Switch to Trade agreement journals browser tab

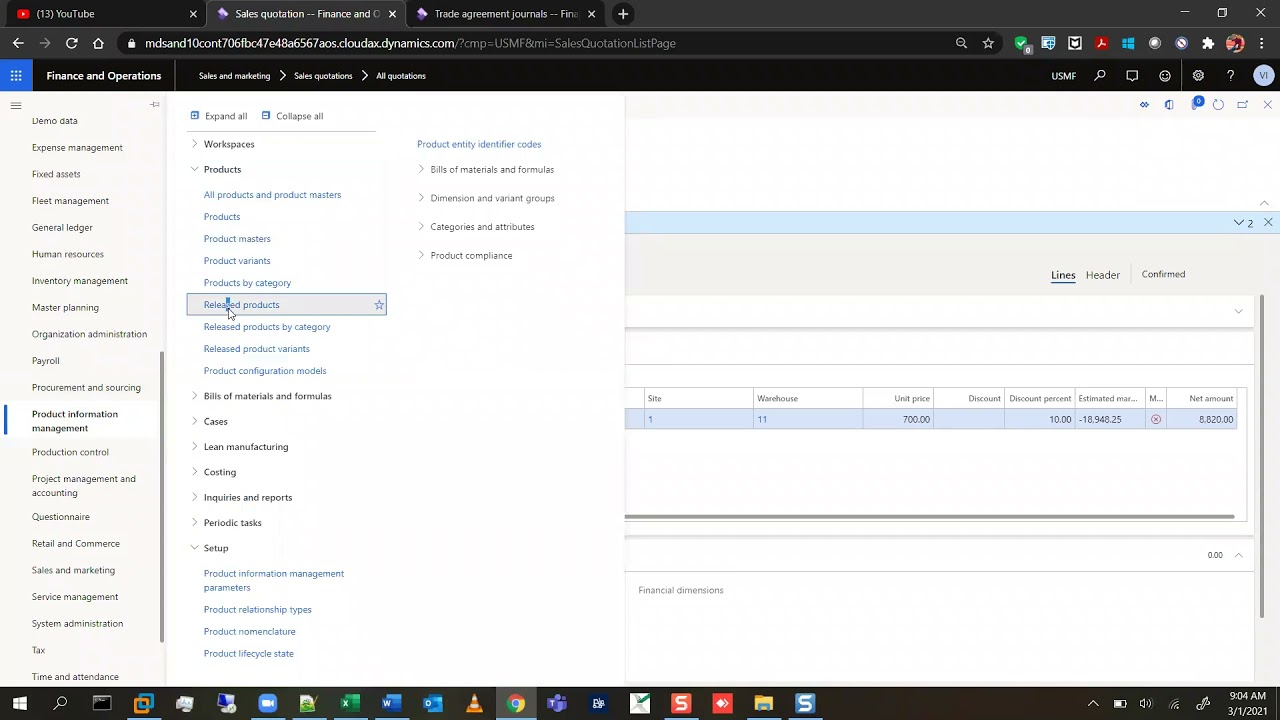coord(506,14)
